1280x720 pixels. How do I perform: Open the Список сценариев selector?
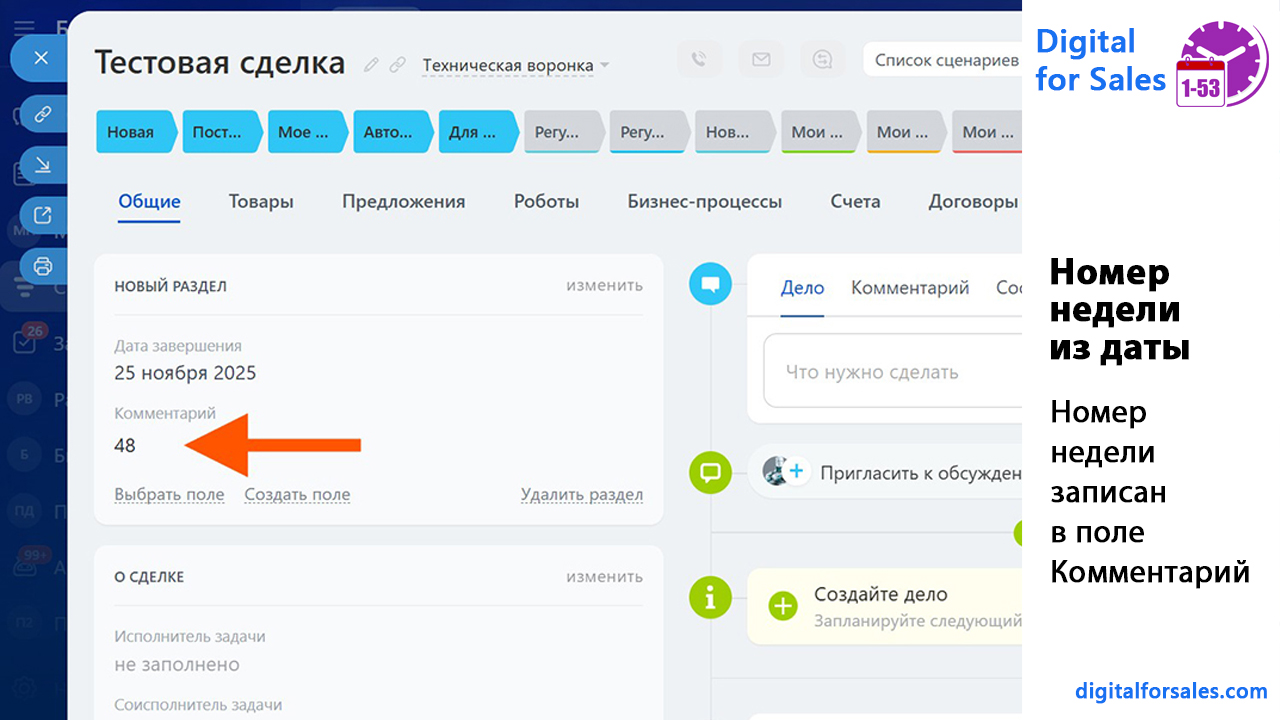click(945, 60)
